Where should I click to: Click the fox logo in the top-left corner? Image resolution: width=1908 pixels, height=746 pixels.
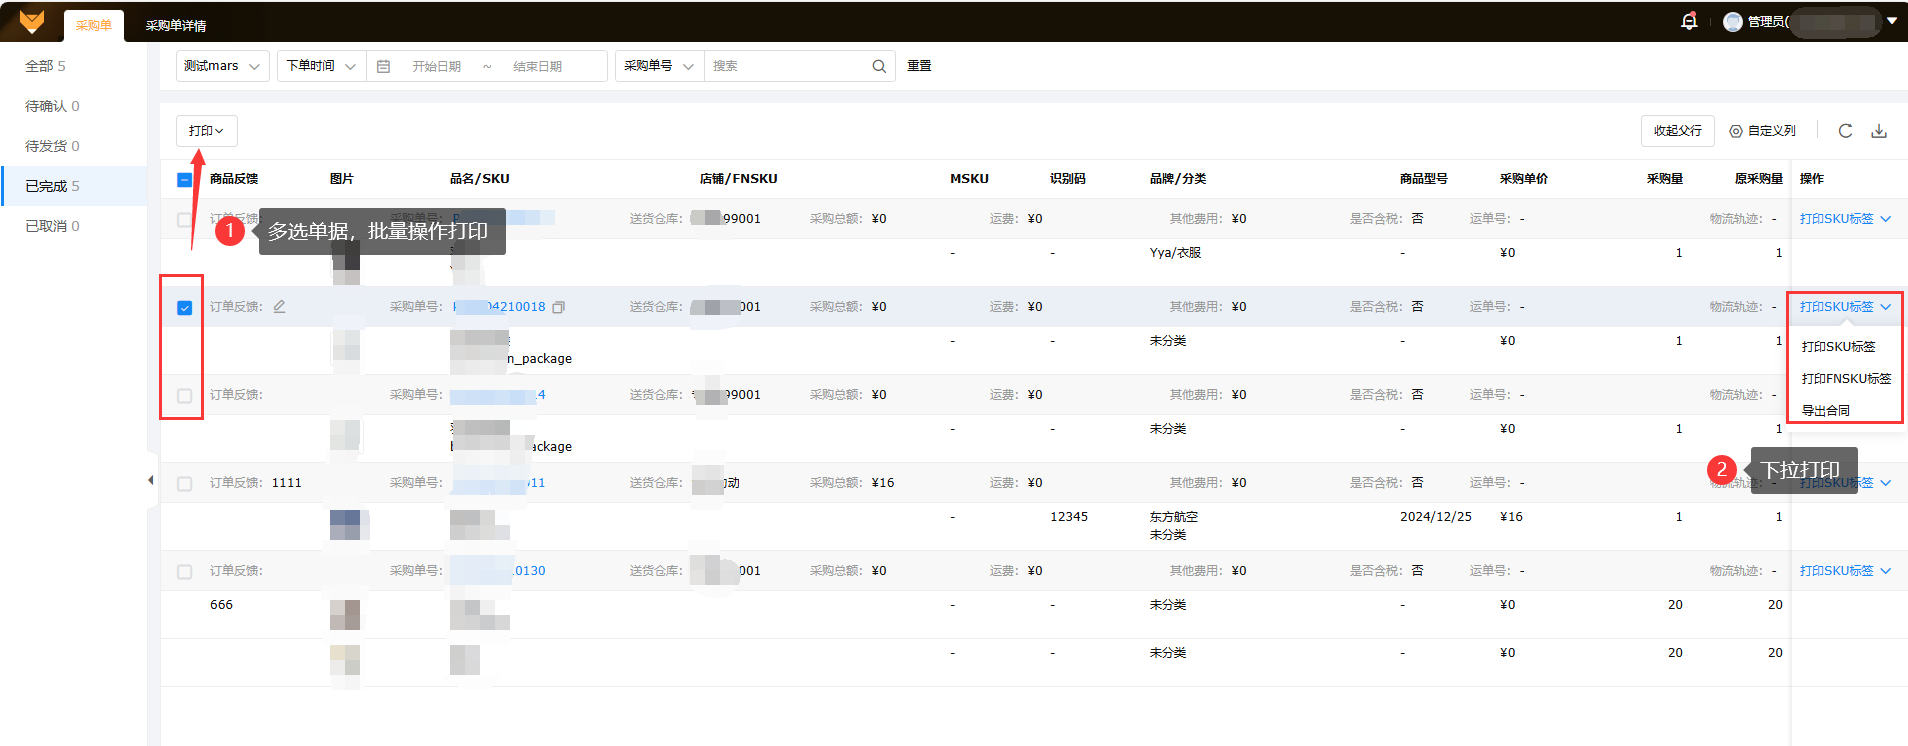tap(32, 22)
